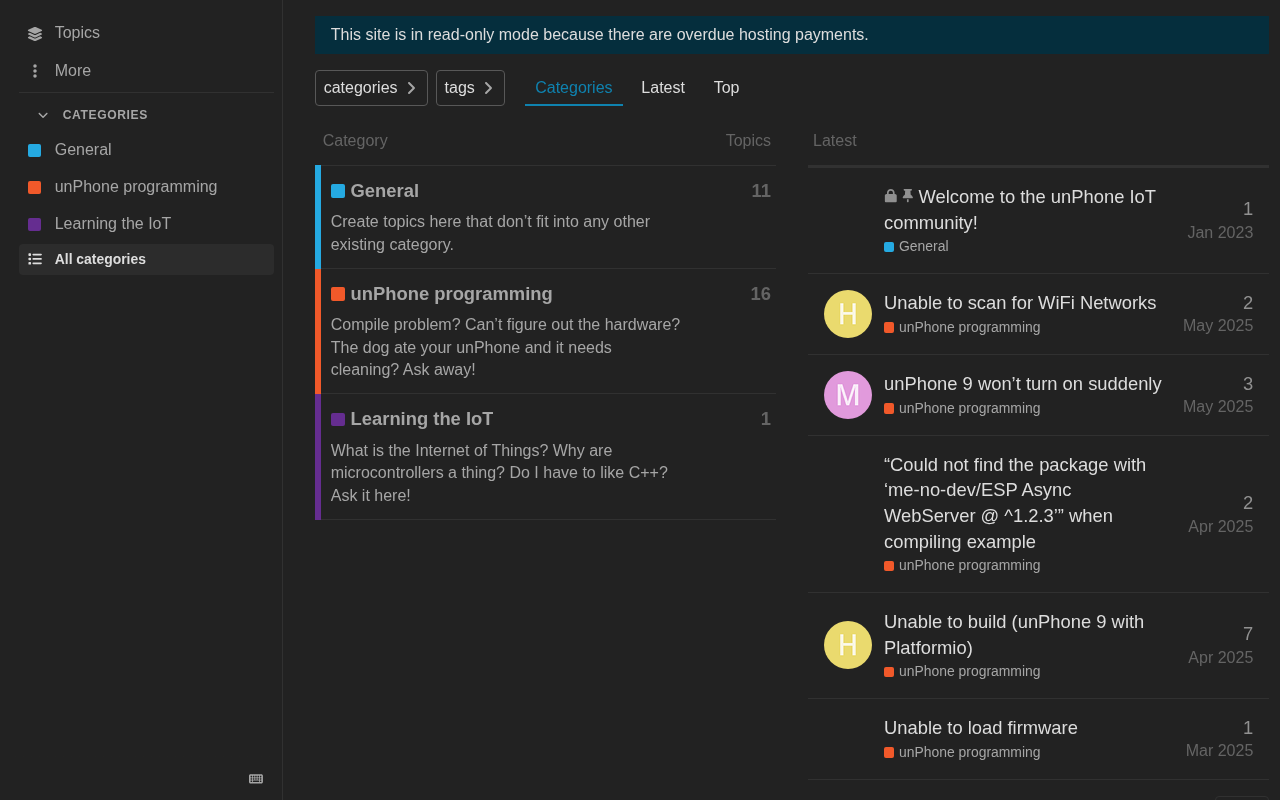Image resolution: width=1280 pixels, height=800 pixels.
Task: Switch to the Top tab
Action: [x=726, y=88]
